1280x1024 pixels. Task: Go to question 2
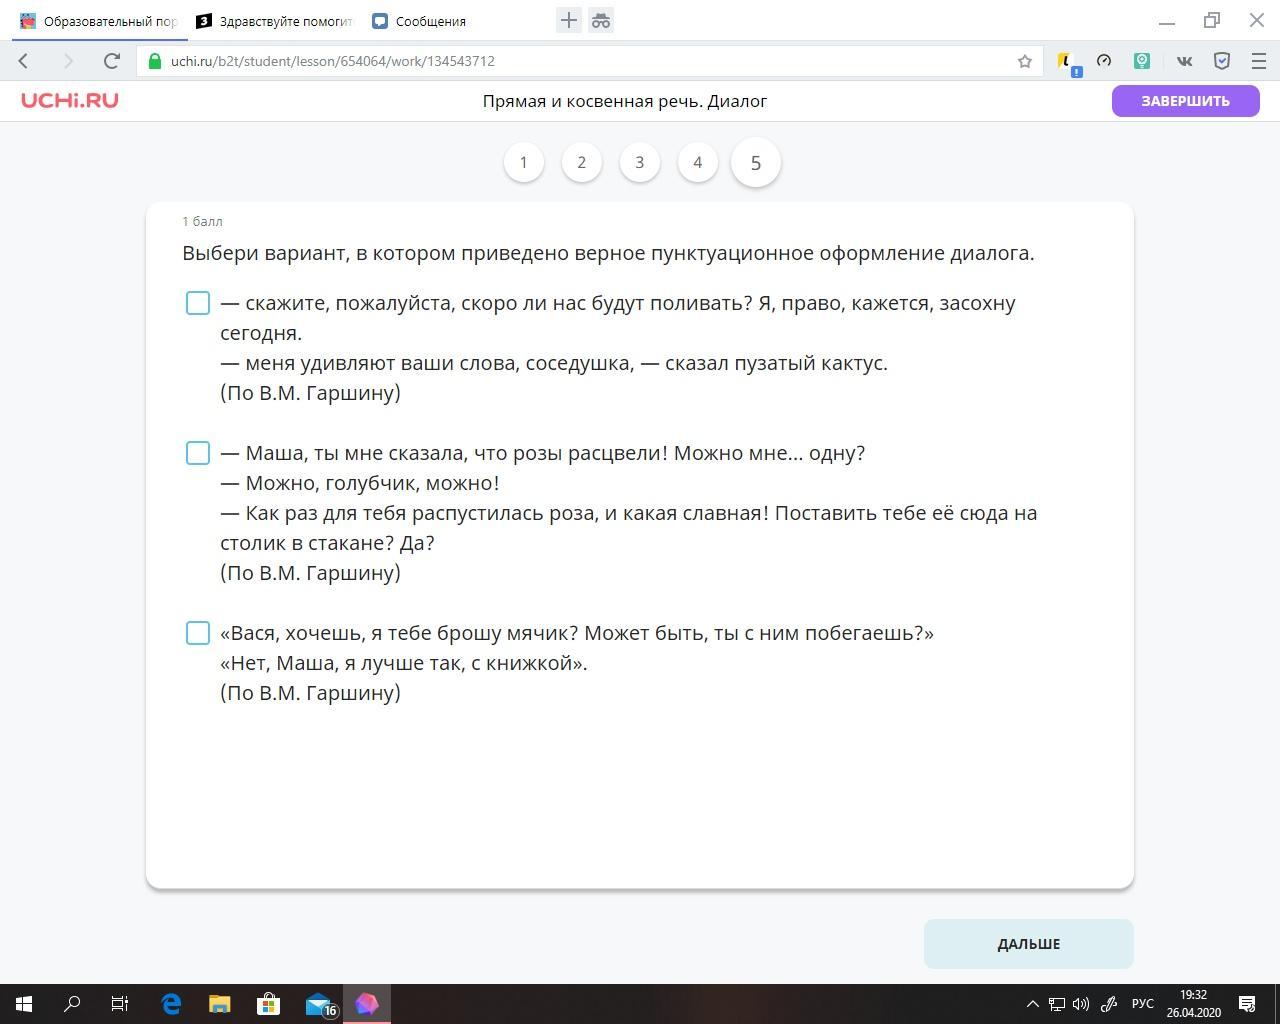(x=582, y=162)
